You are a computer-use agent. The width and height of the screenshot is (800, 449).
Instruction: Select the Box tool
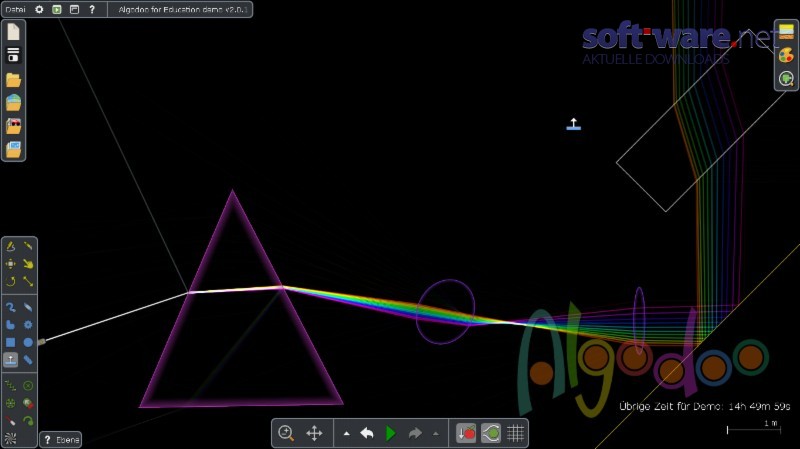pyautogui.click(x=10, y=342)
